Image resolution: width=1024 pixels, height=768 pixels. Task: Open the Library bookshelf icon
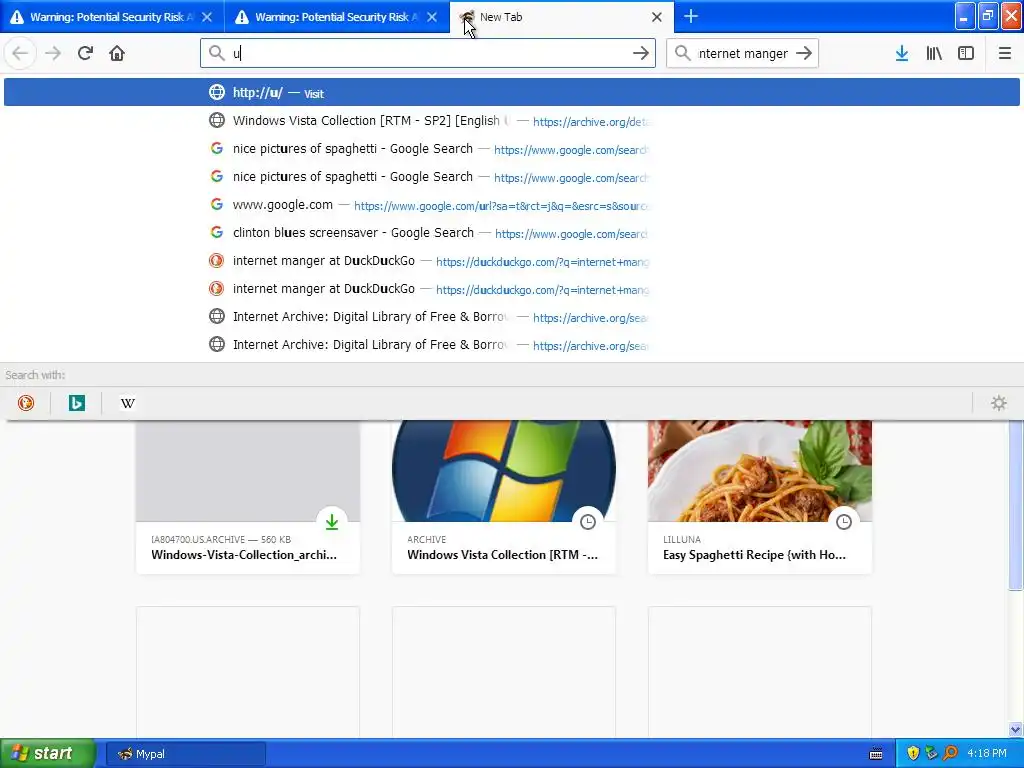pos(934,53)
